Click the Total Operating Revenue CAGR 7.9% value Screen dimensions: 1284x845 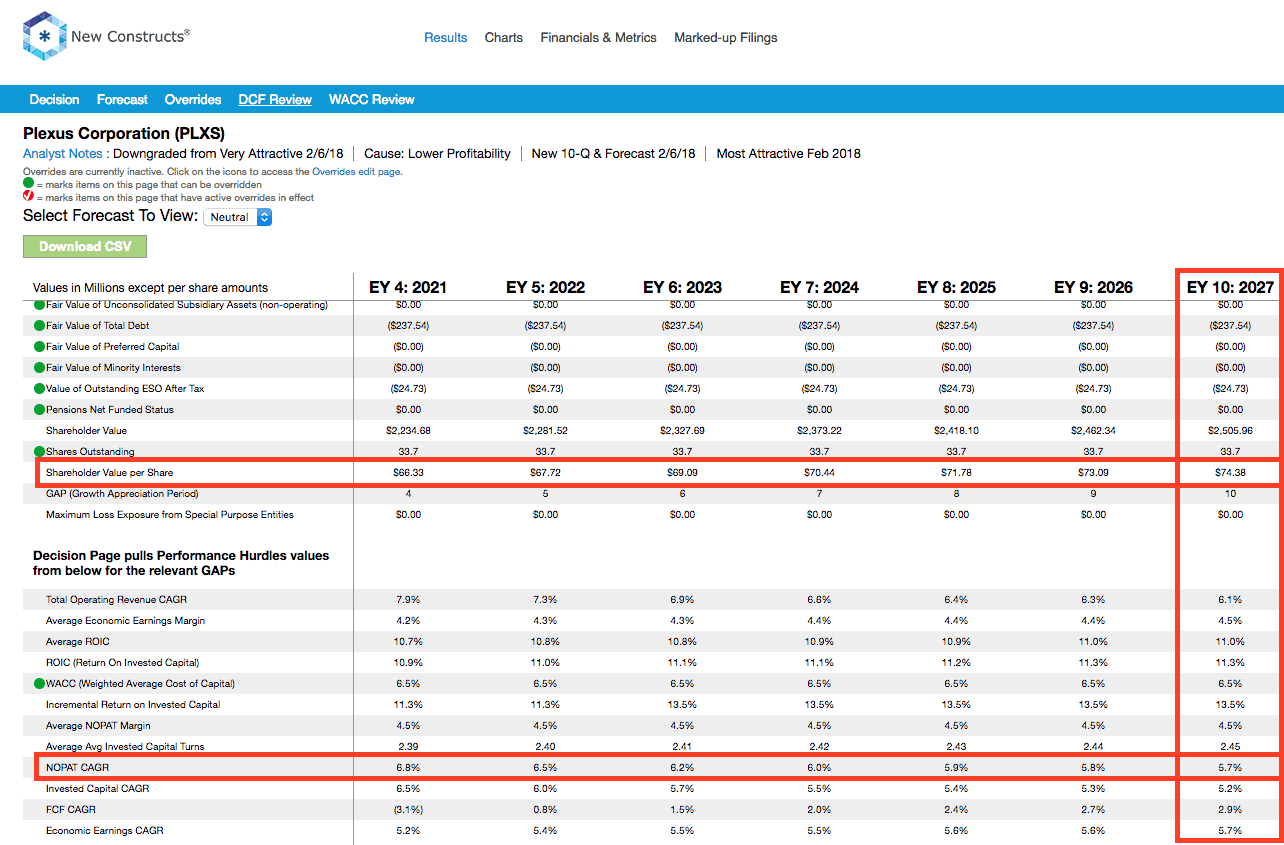(408, 599)
